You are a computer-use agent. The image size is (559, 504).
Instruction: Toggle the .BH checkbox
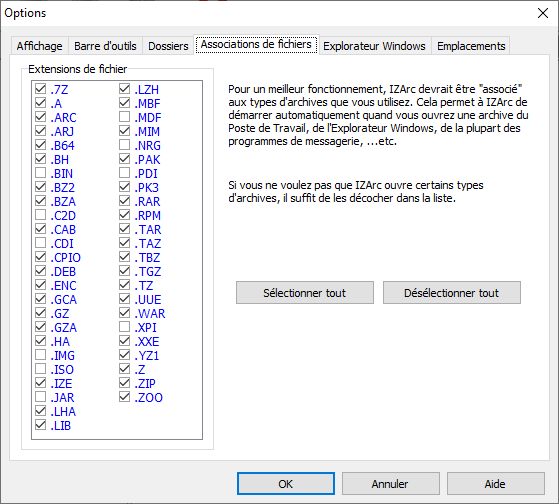pyautogui.click(x=41, y=159)
